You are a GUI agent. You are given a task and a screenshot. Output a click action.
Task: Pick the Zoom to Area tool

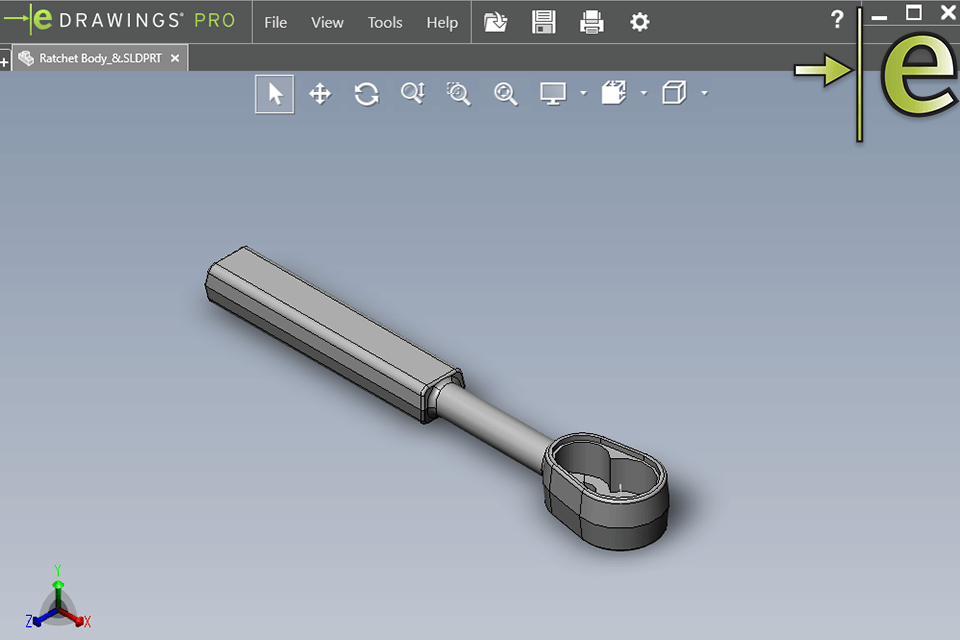pyautogui.click(x=459, y=94)
